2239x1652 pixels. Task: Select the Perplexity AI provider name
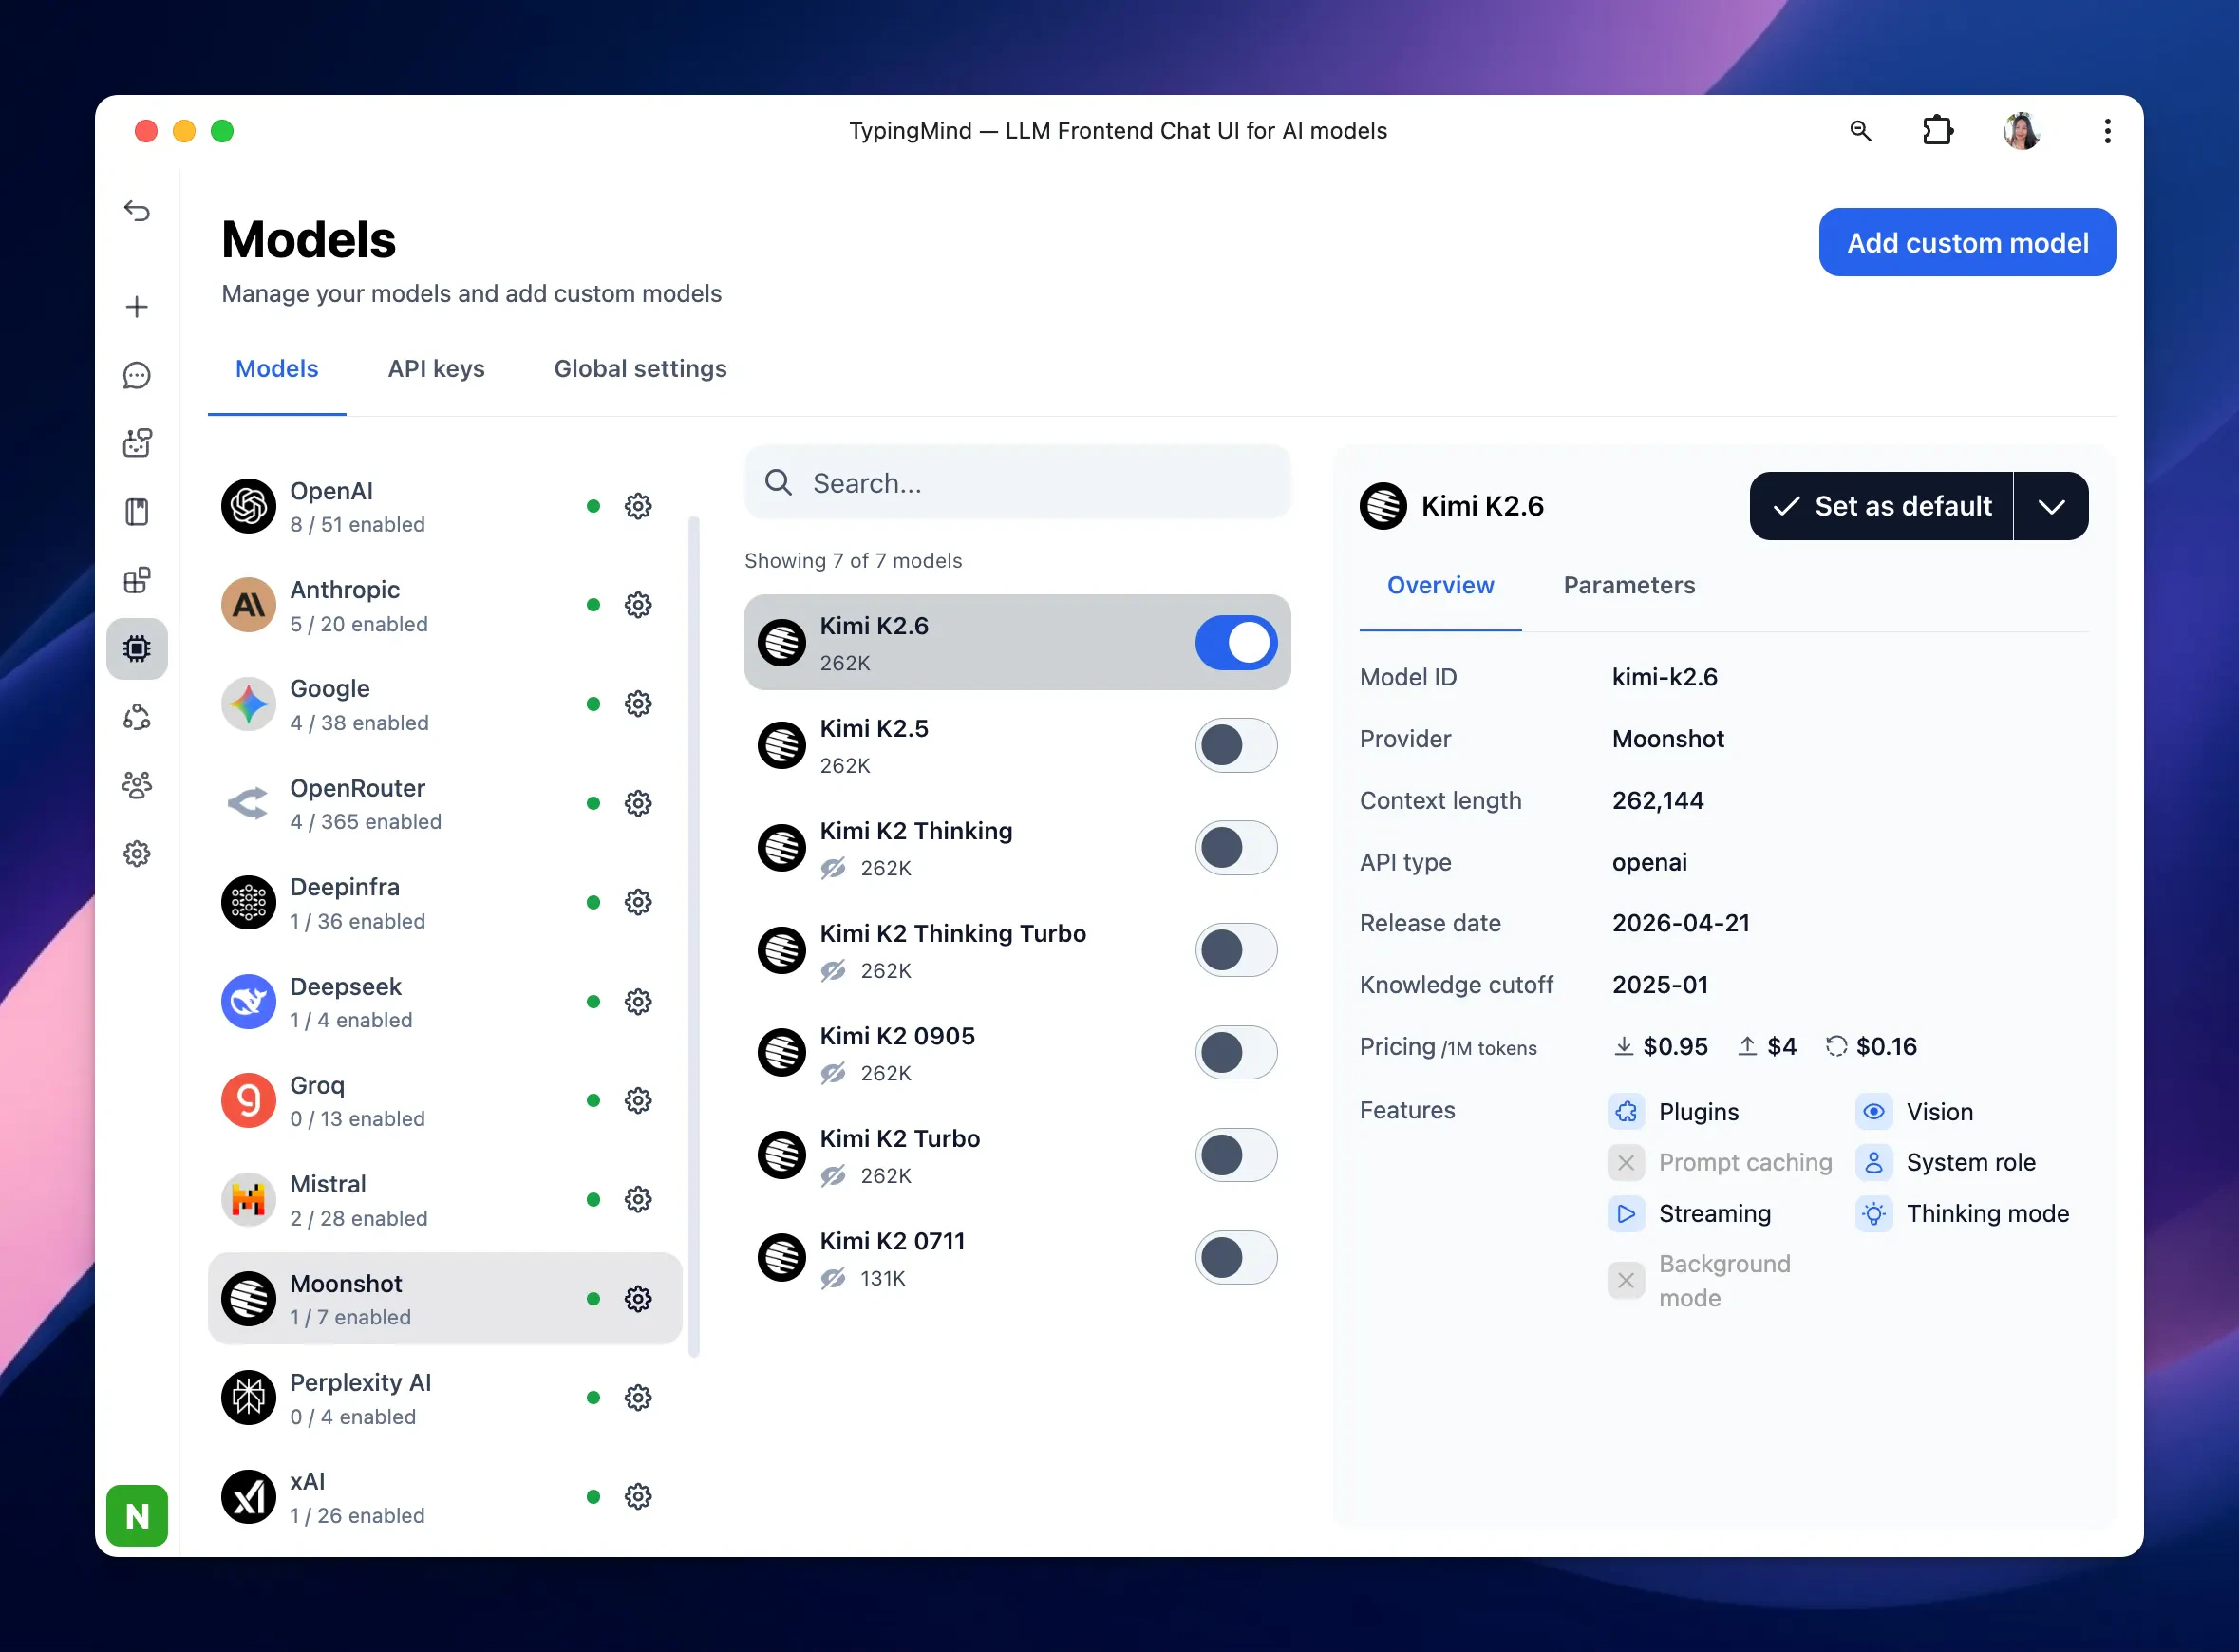360,1383
